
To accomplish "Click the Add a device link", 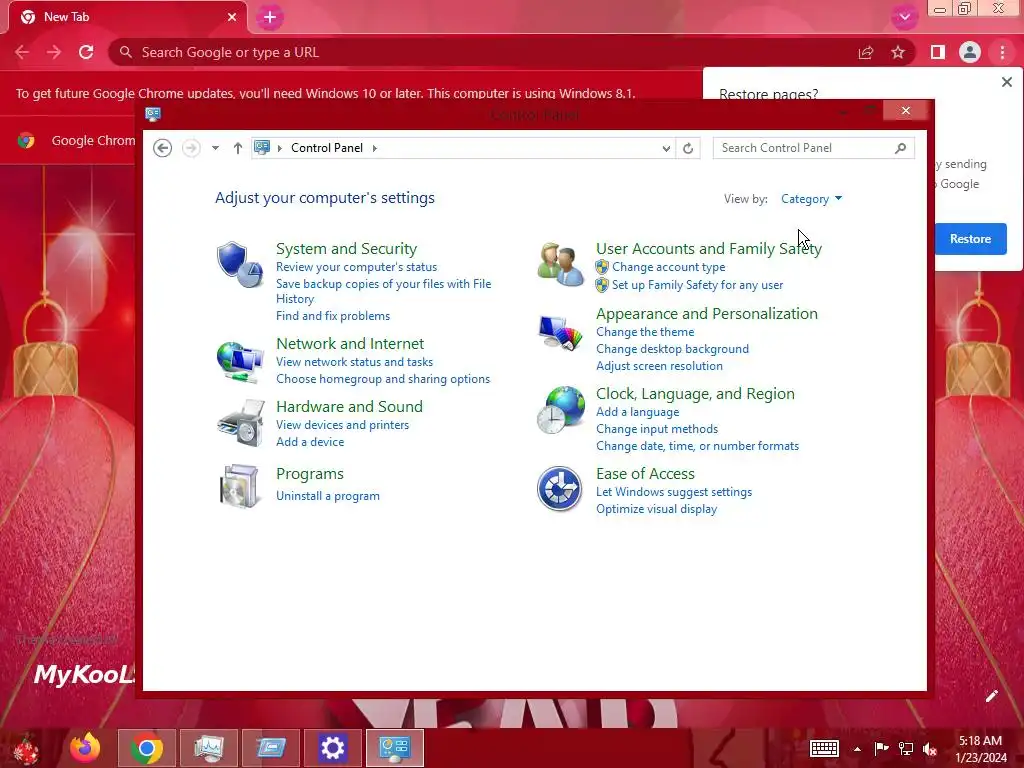I will tap(310, 442).
